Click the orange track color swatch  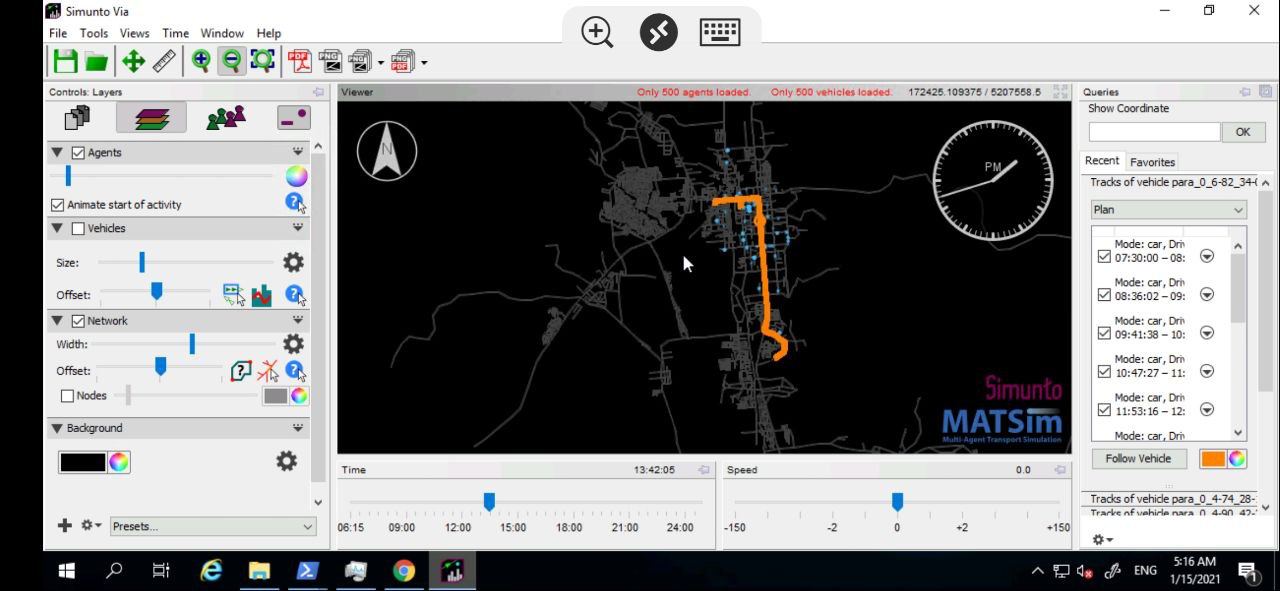coord(1212,459)
